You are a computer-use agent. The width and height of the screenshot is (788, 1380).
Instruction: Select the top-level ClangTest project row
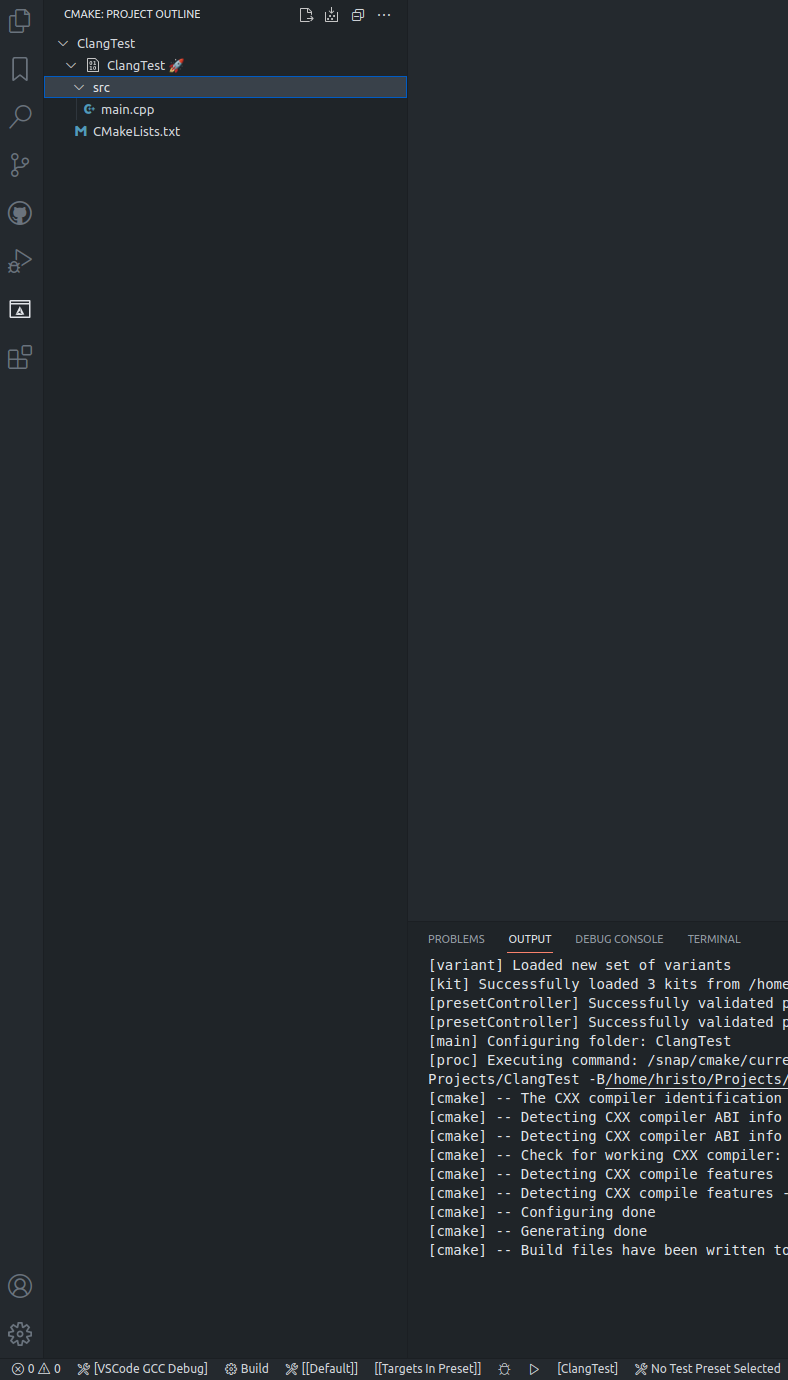(x=226, y=43)
